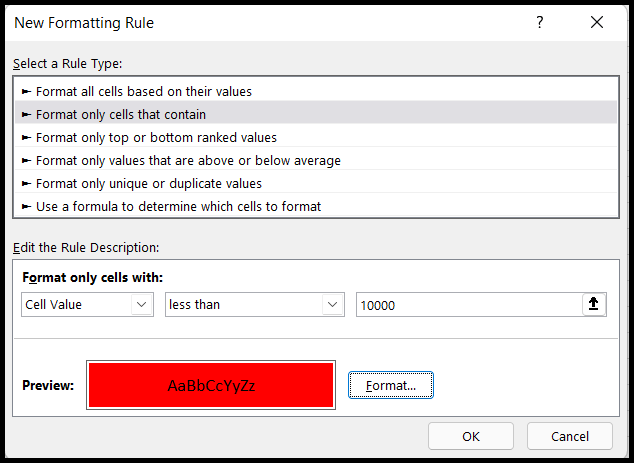Select 'Format all cells based on their values'
The image size is (634, 463).
(144, 91)
